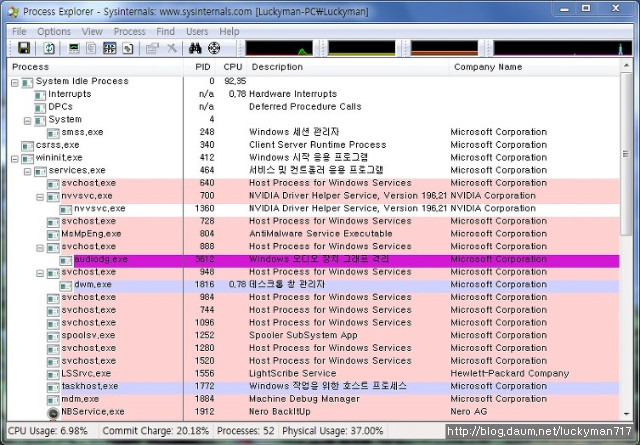The image size is (640, 445).
Task: Click the Interrupts process icon
Action: tap(40, 95)
